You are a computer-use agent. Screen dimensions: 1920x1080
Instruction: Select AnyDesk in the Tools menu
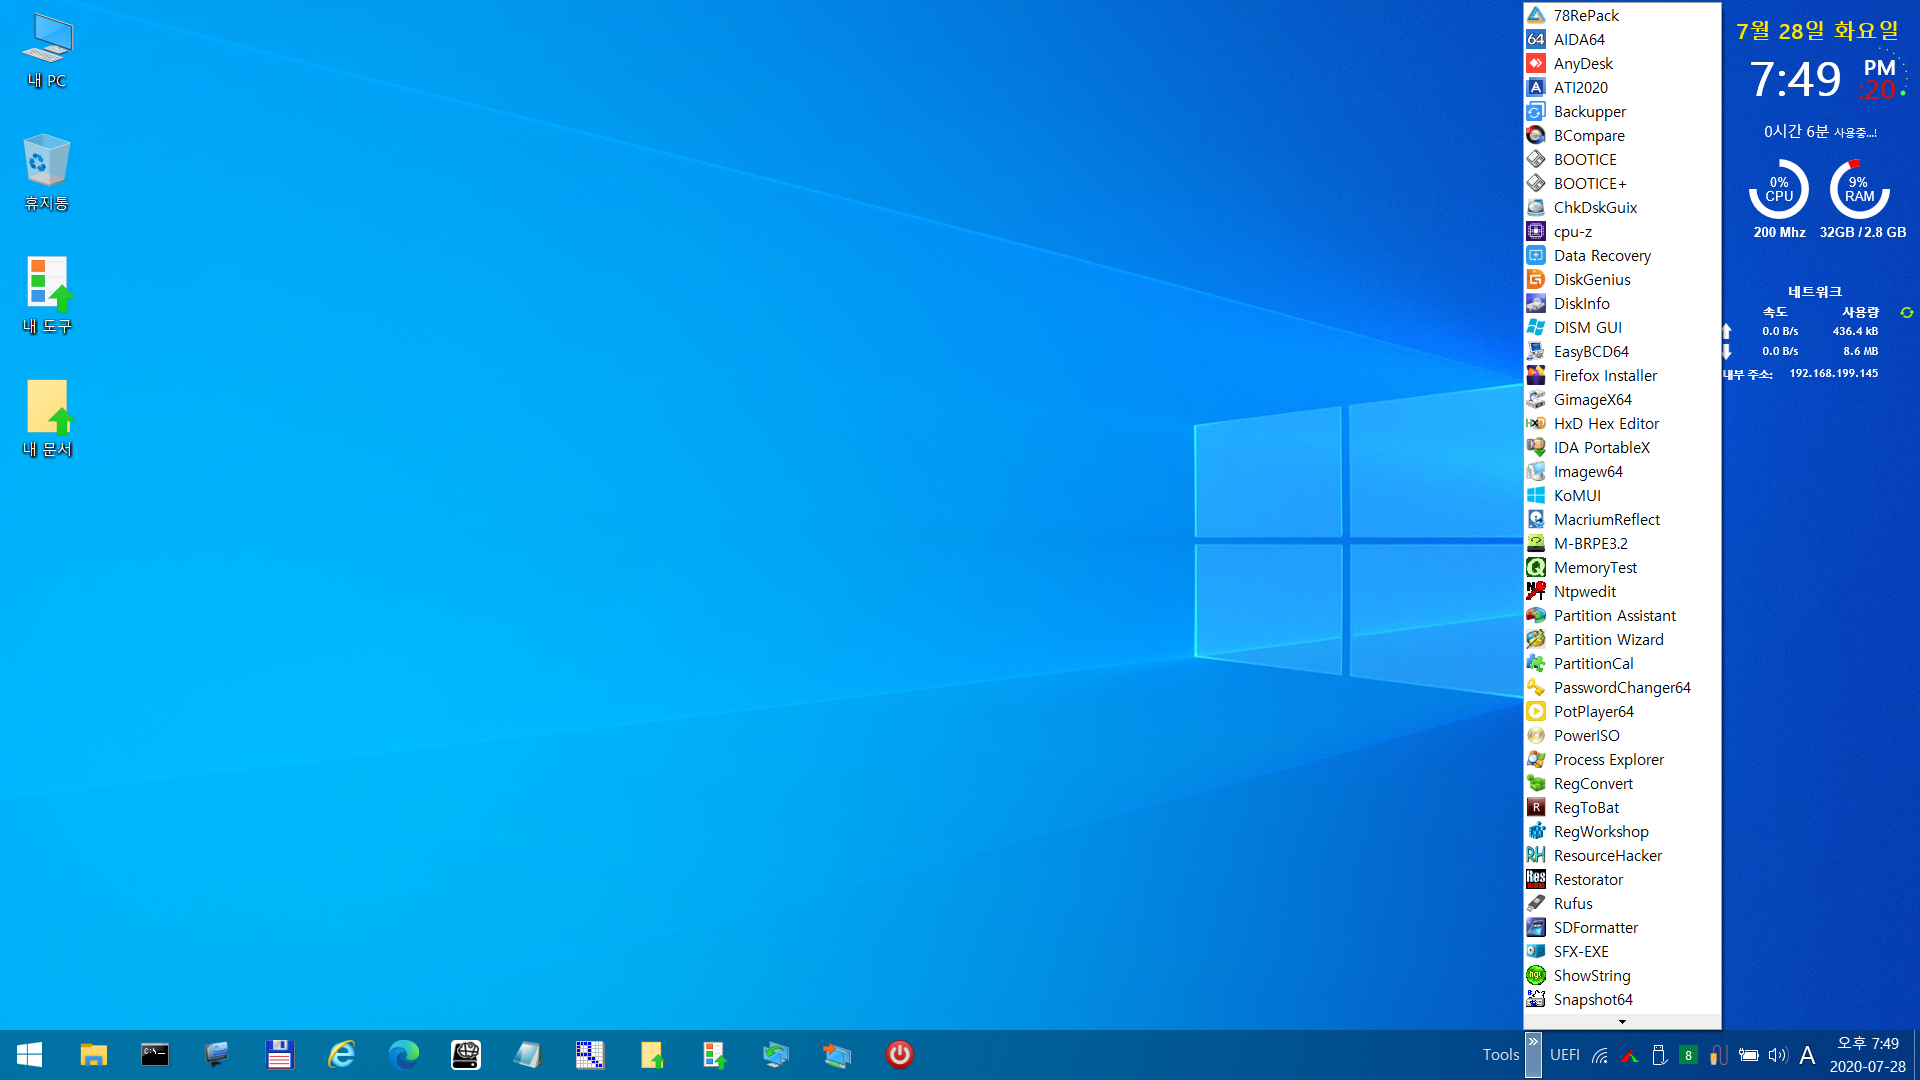1622,63
